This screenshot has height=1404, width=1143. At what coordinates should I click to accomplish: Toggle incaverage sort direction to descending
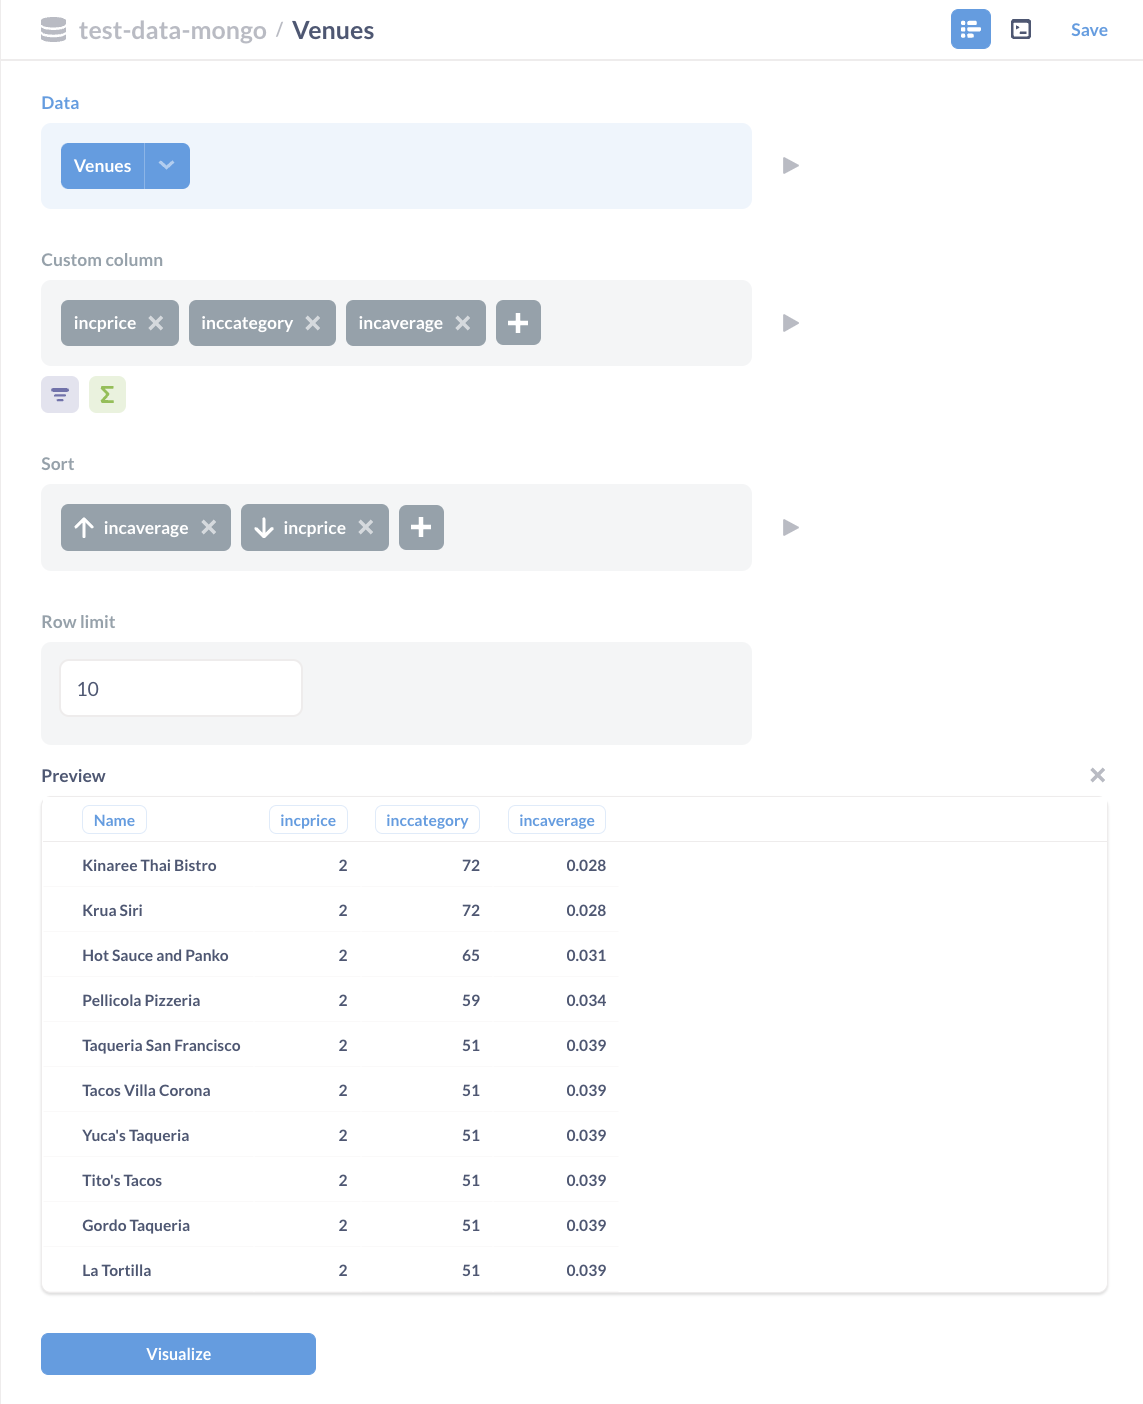pyautogui.click(x=84, y=527)
